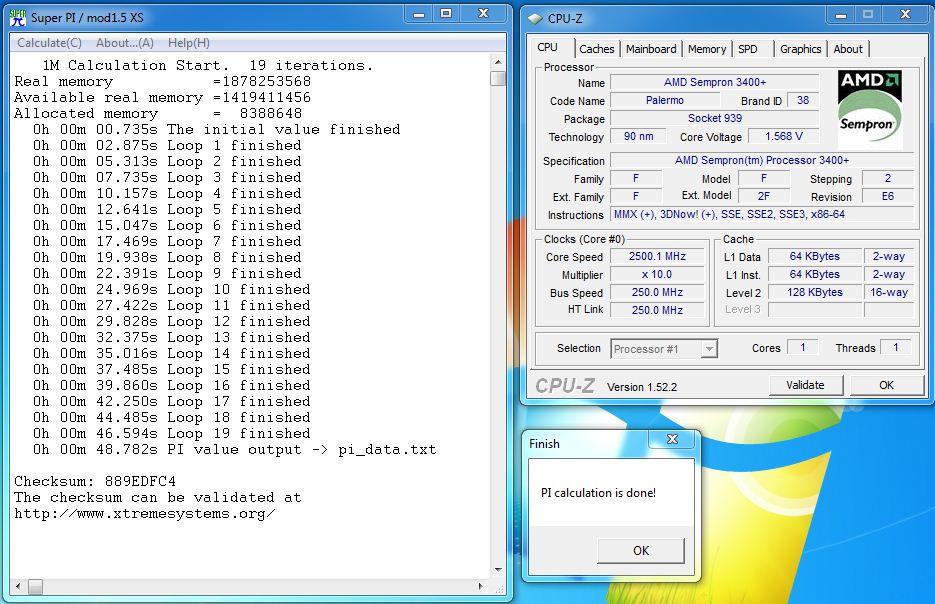Open the About...(A) menu in Super PI
935x604 pixels.
pos(125,43)
